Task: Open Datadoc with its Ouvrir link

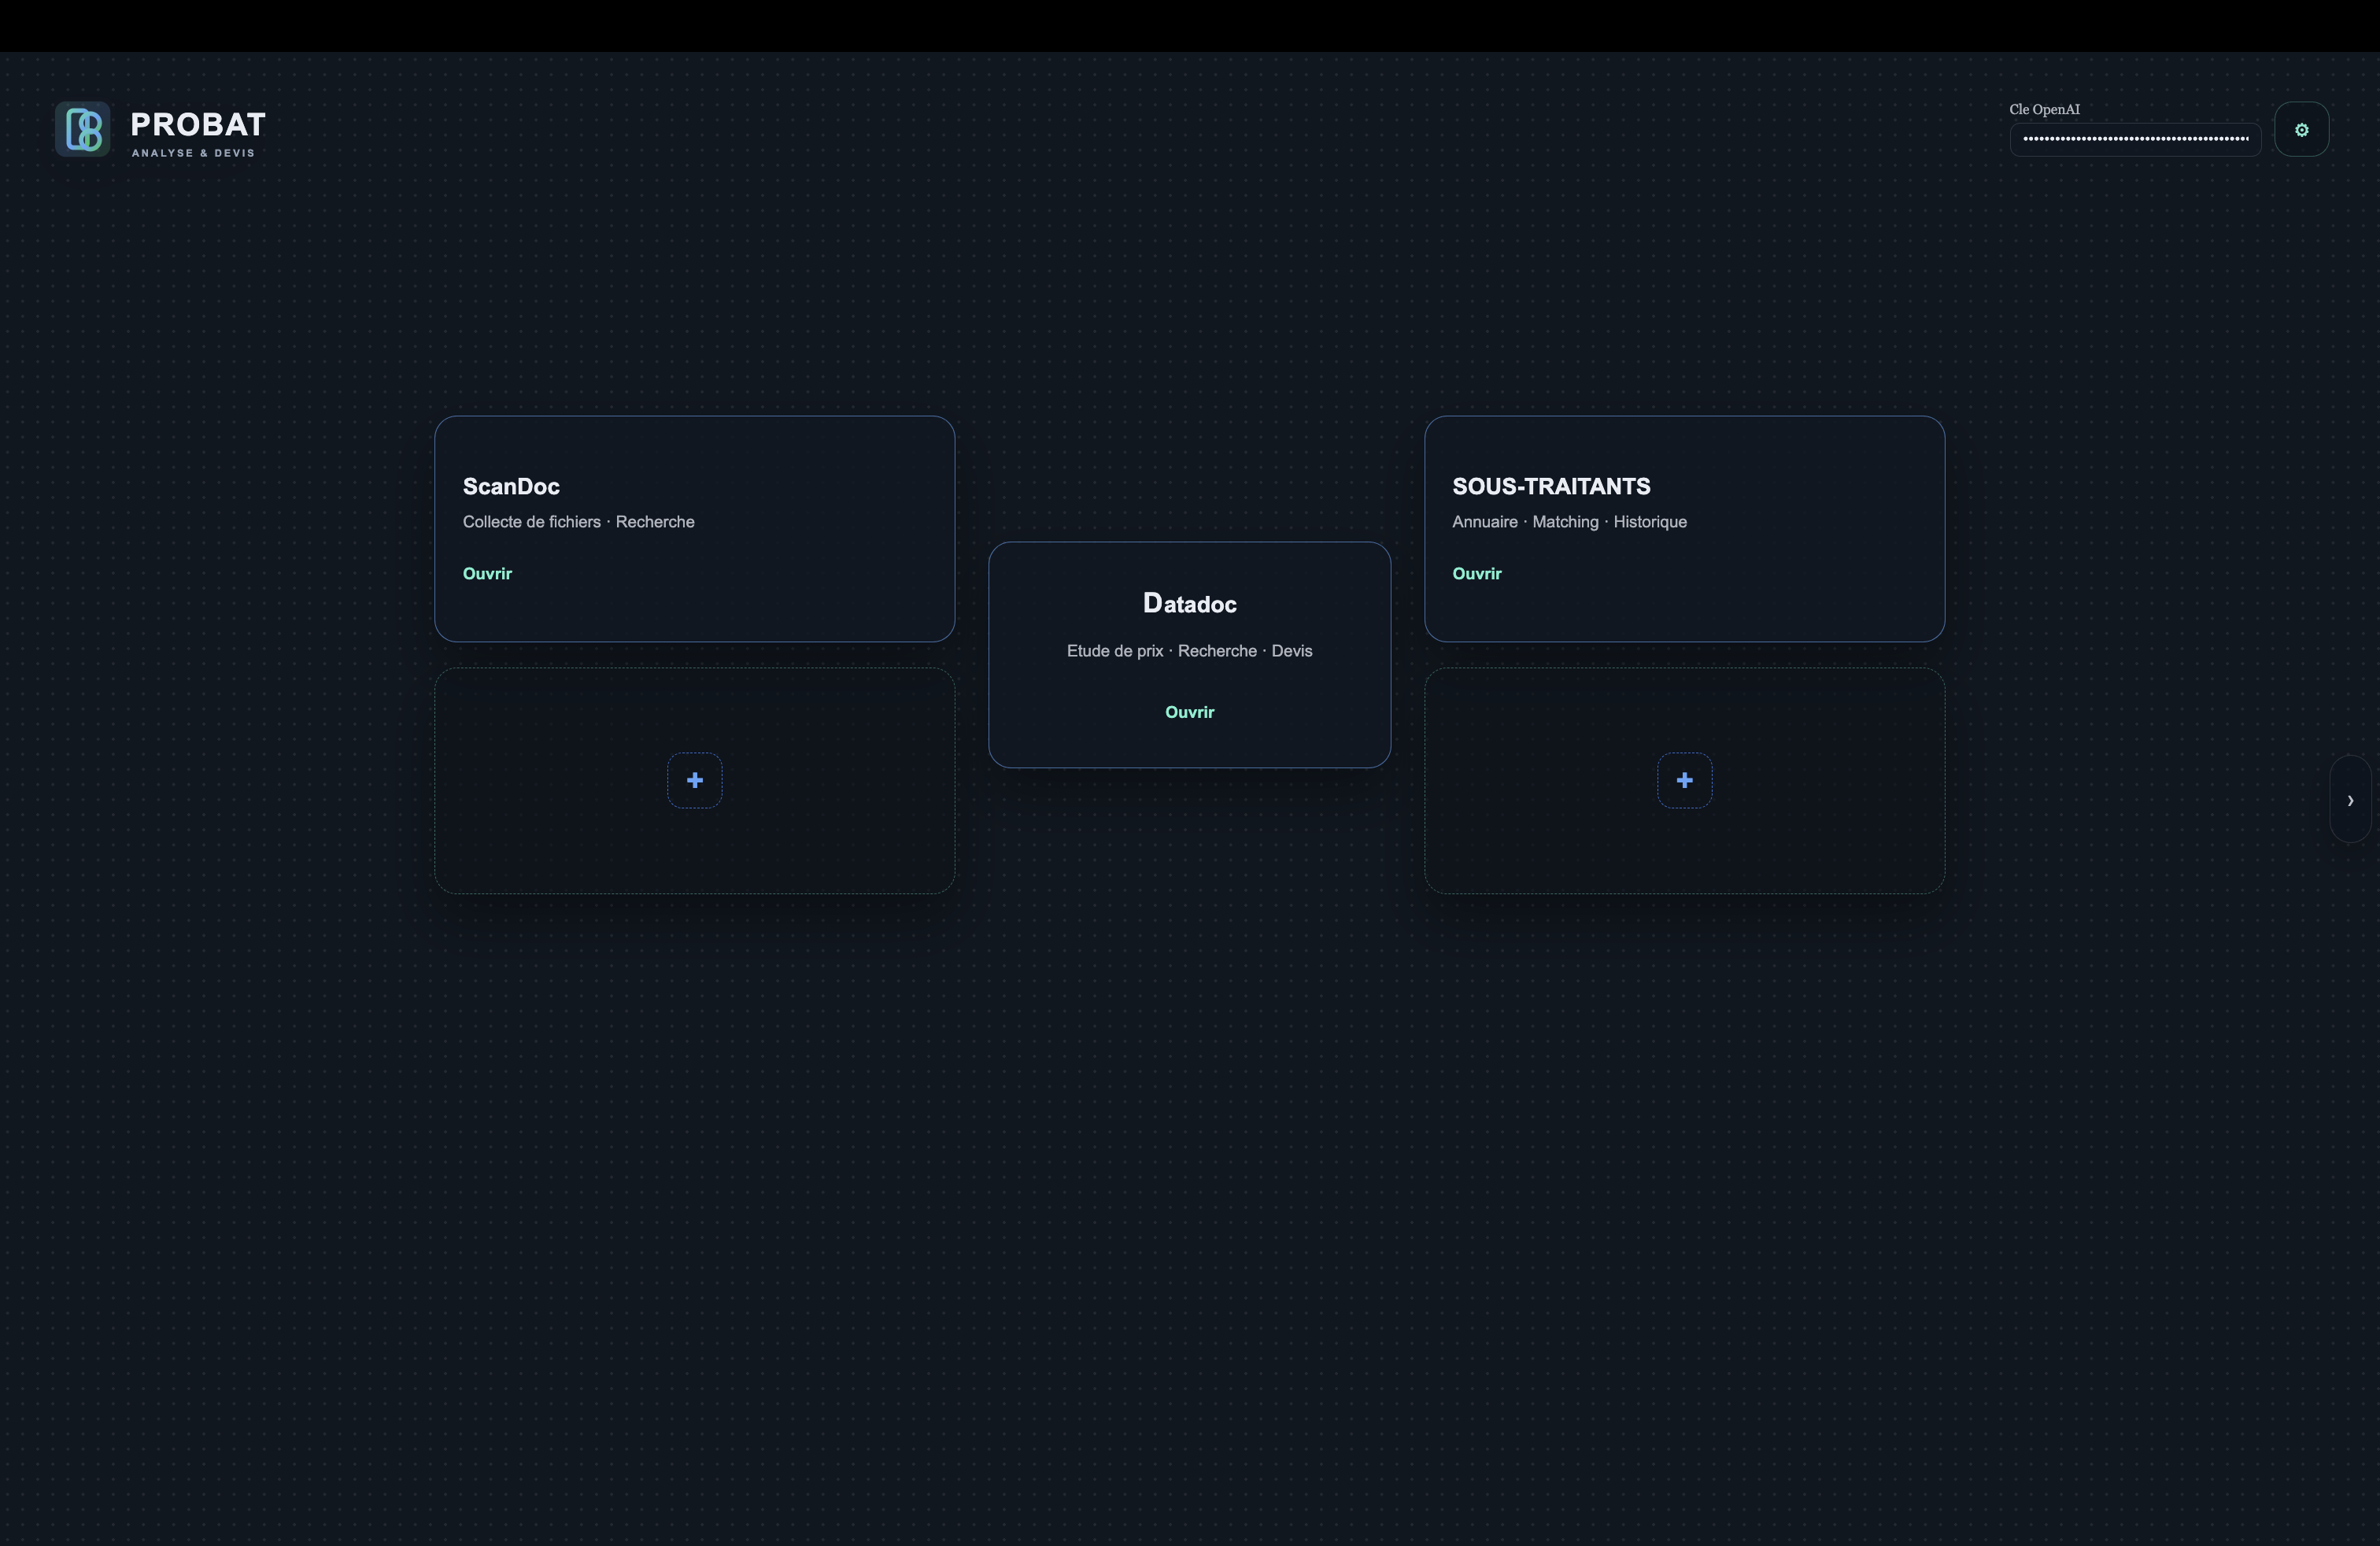Action: click(x=1189, y=712)
